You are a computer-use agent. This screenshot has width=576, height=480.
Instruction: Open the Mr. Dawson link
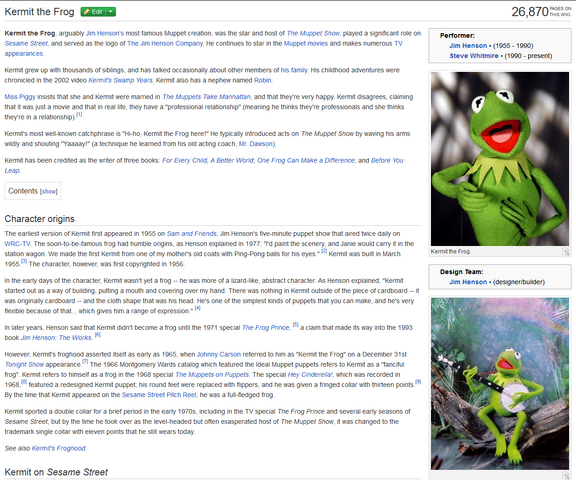coord(256,144)
